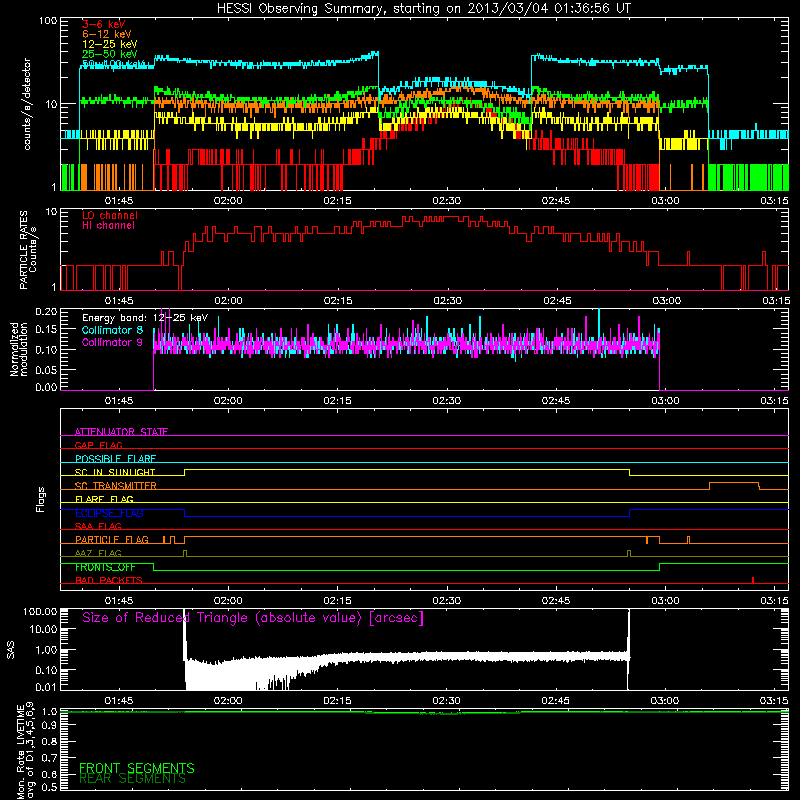Click the POSSIBLE_FLARE flag label

pos(115,459)
